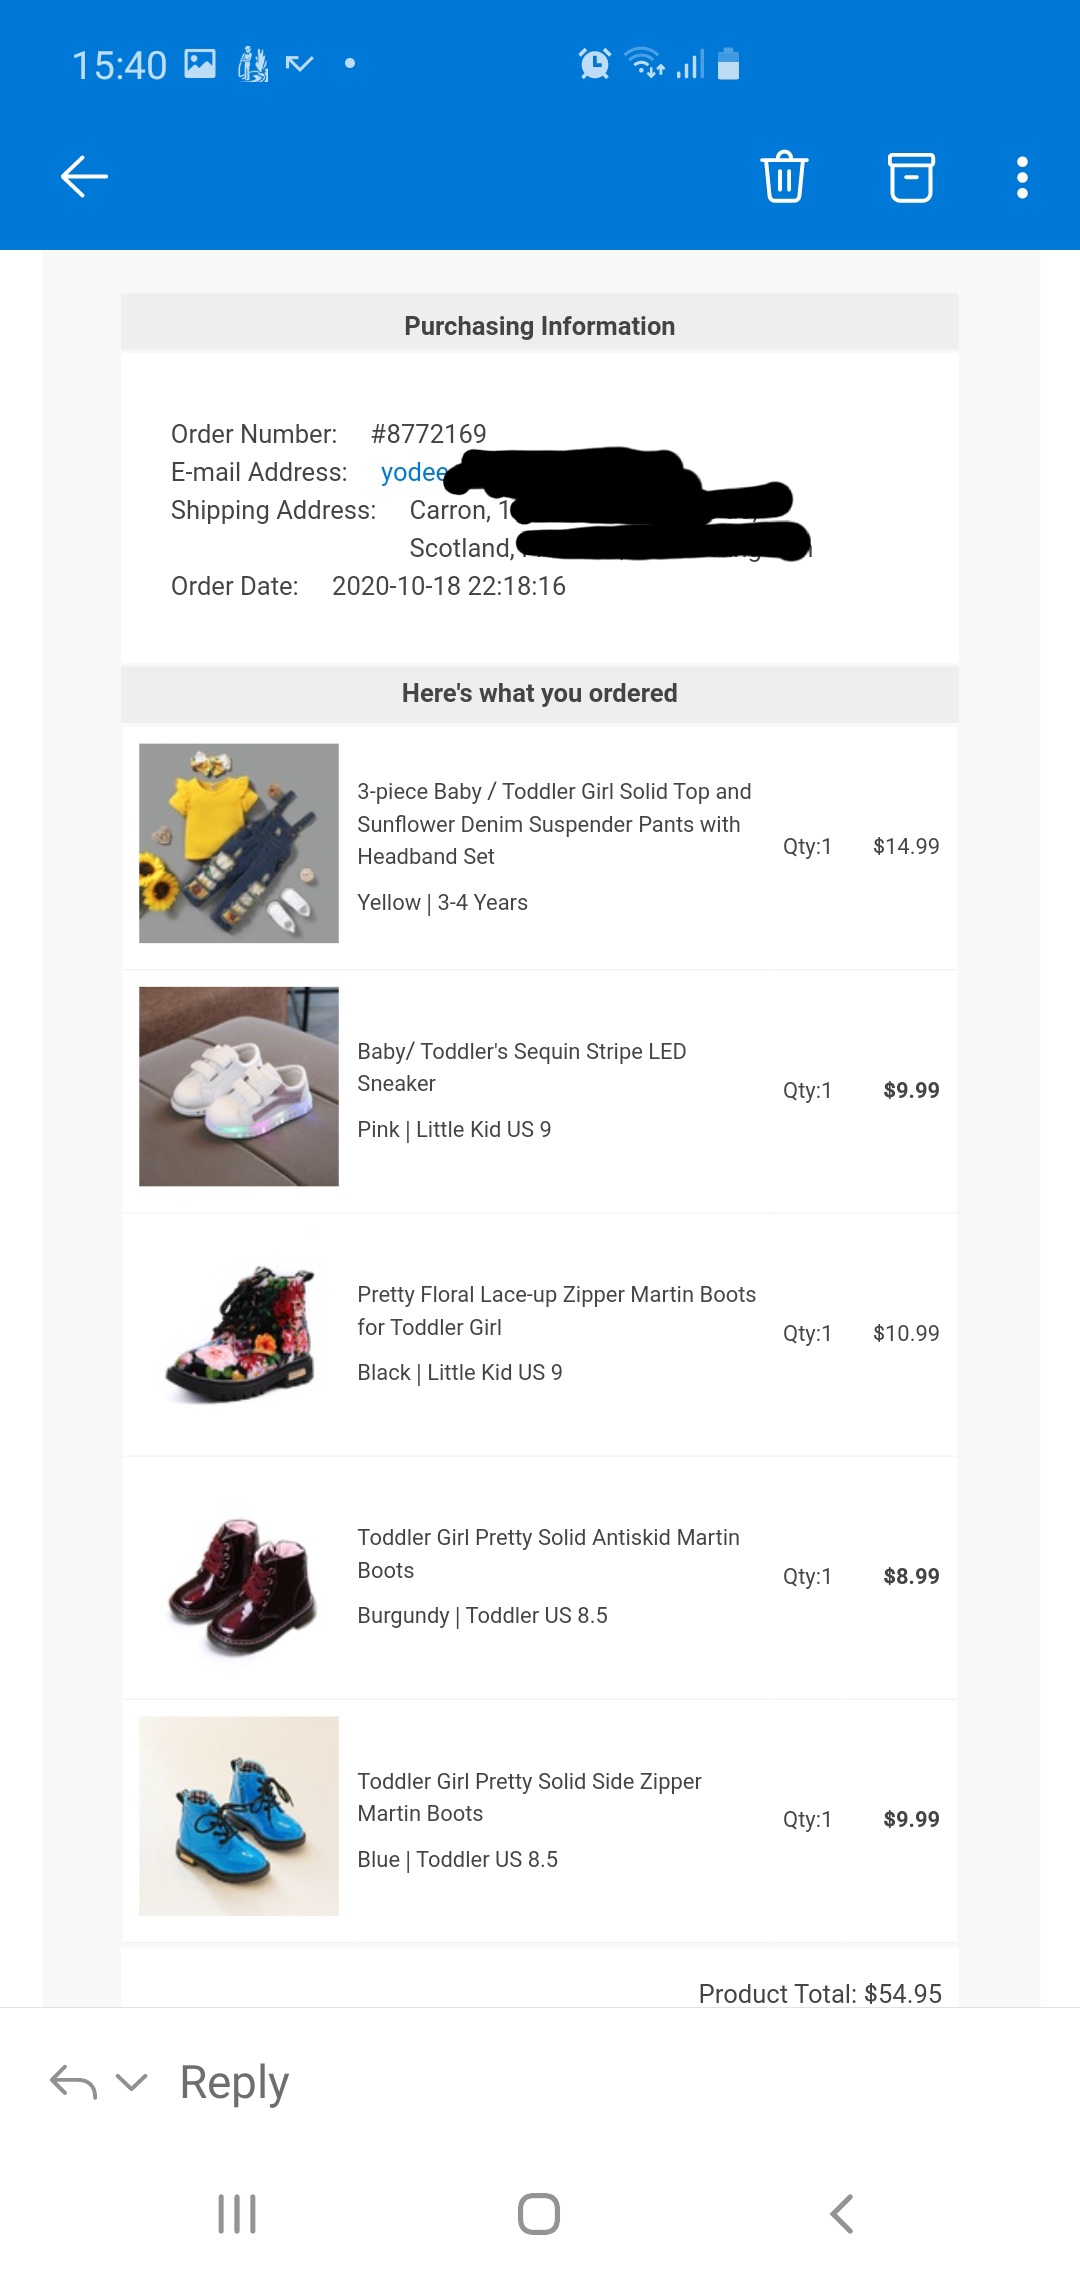Open the three-dot more options menu
The width and height of the screenshot is (1080, 2280).
point(1021,177)
